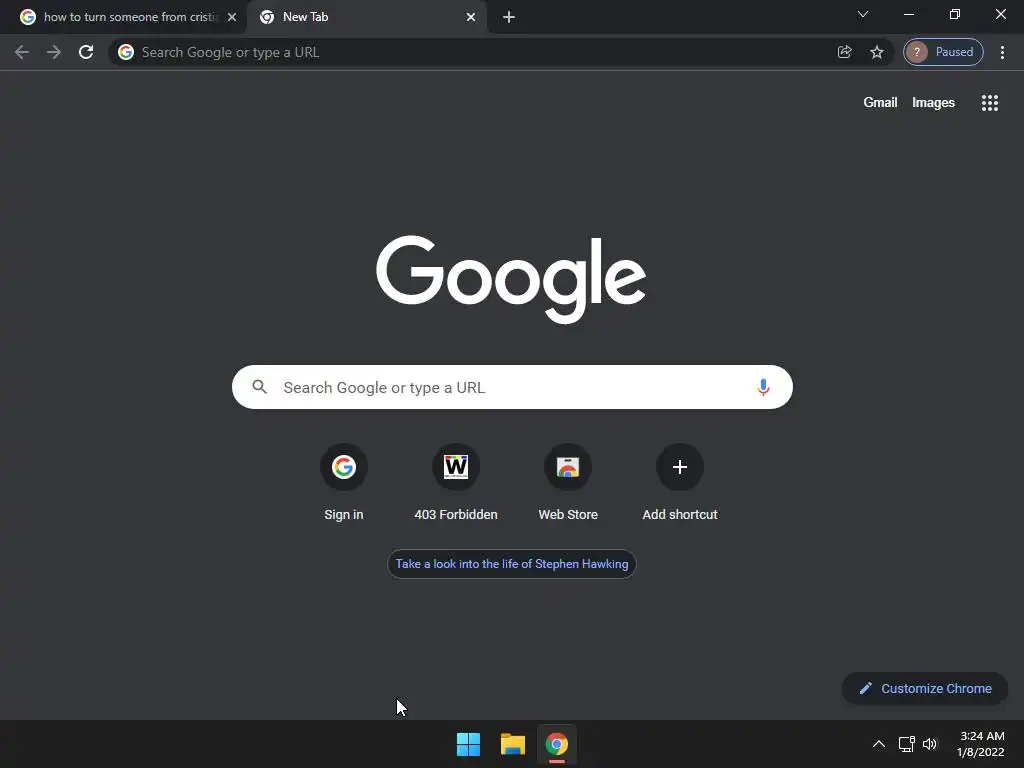The width and height of the screenshot is (1024, 768).
Task: Click the Google logo
Action: (x=511, y=279)
